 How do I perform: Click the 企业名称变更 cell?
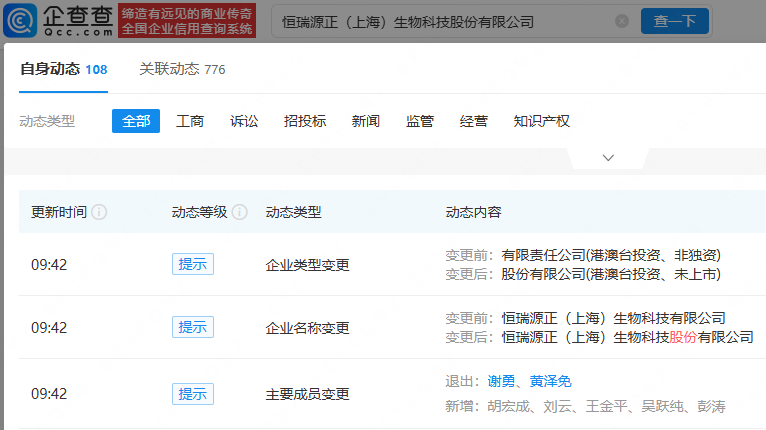click(307, 328)
